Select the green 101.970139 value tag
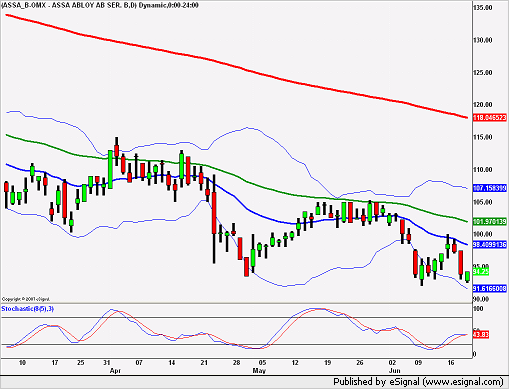Viewport: 509px width, 389px height. pyautogui.click(x=490, y=221)
